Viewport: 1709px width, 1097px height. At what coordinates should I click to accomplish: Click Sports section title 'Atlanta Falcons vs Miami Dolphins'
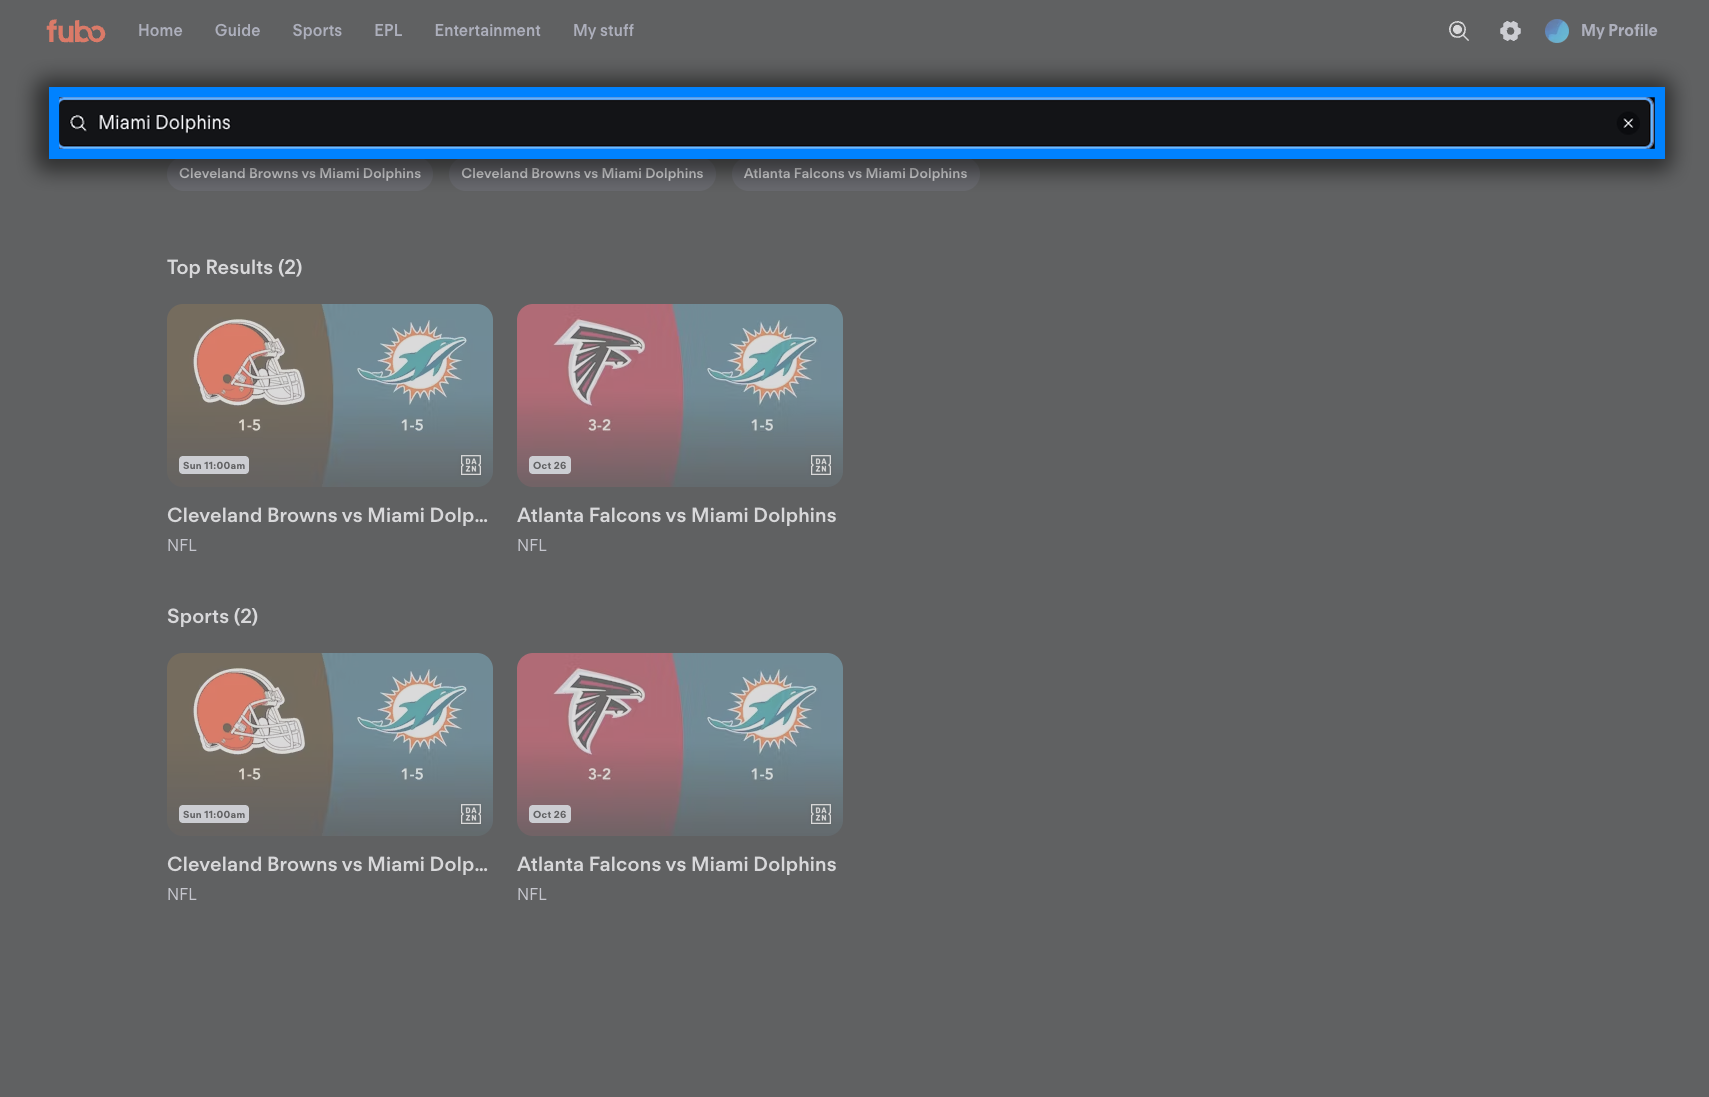pos(676,864)
